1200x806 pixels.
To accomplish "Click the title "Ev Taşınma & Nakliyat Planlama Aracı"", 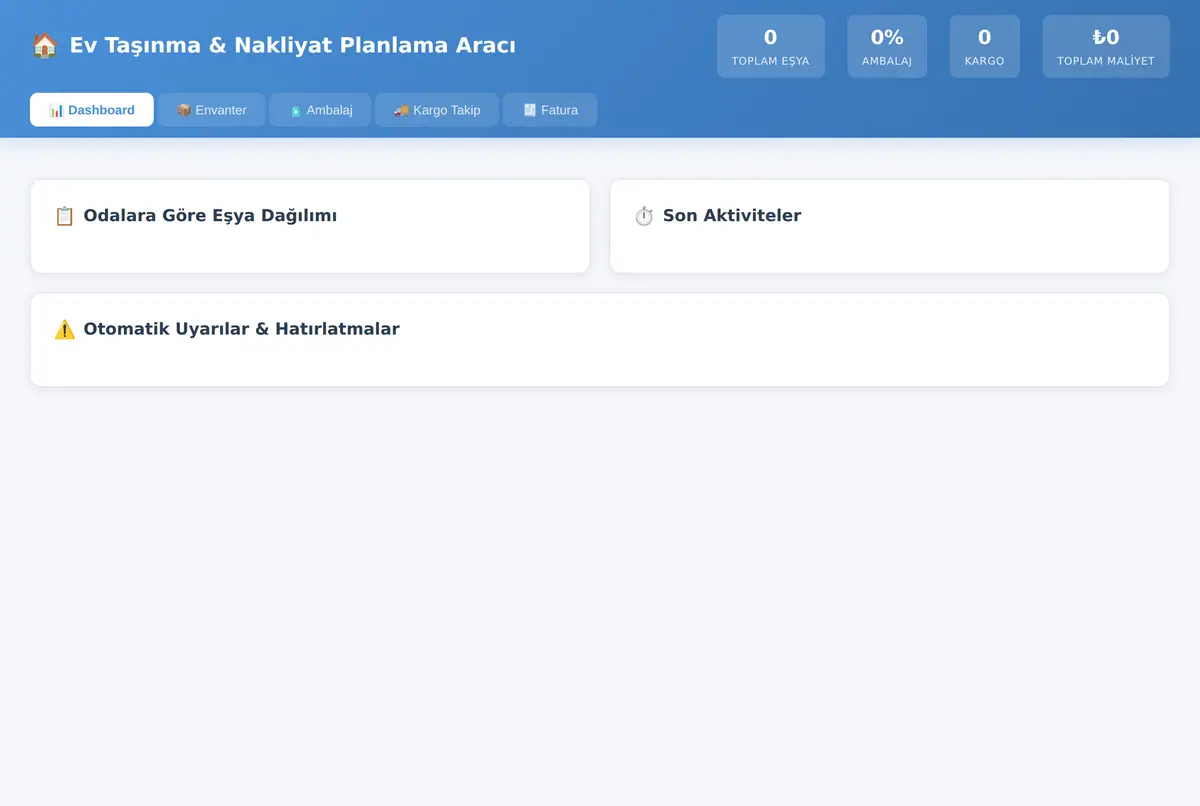I will tap(293, 45).
